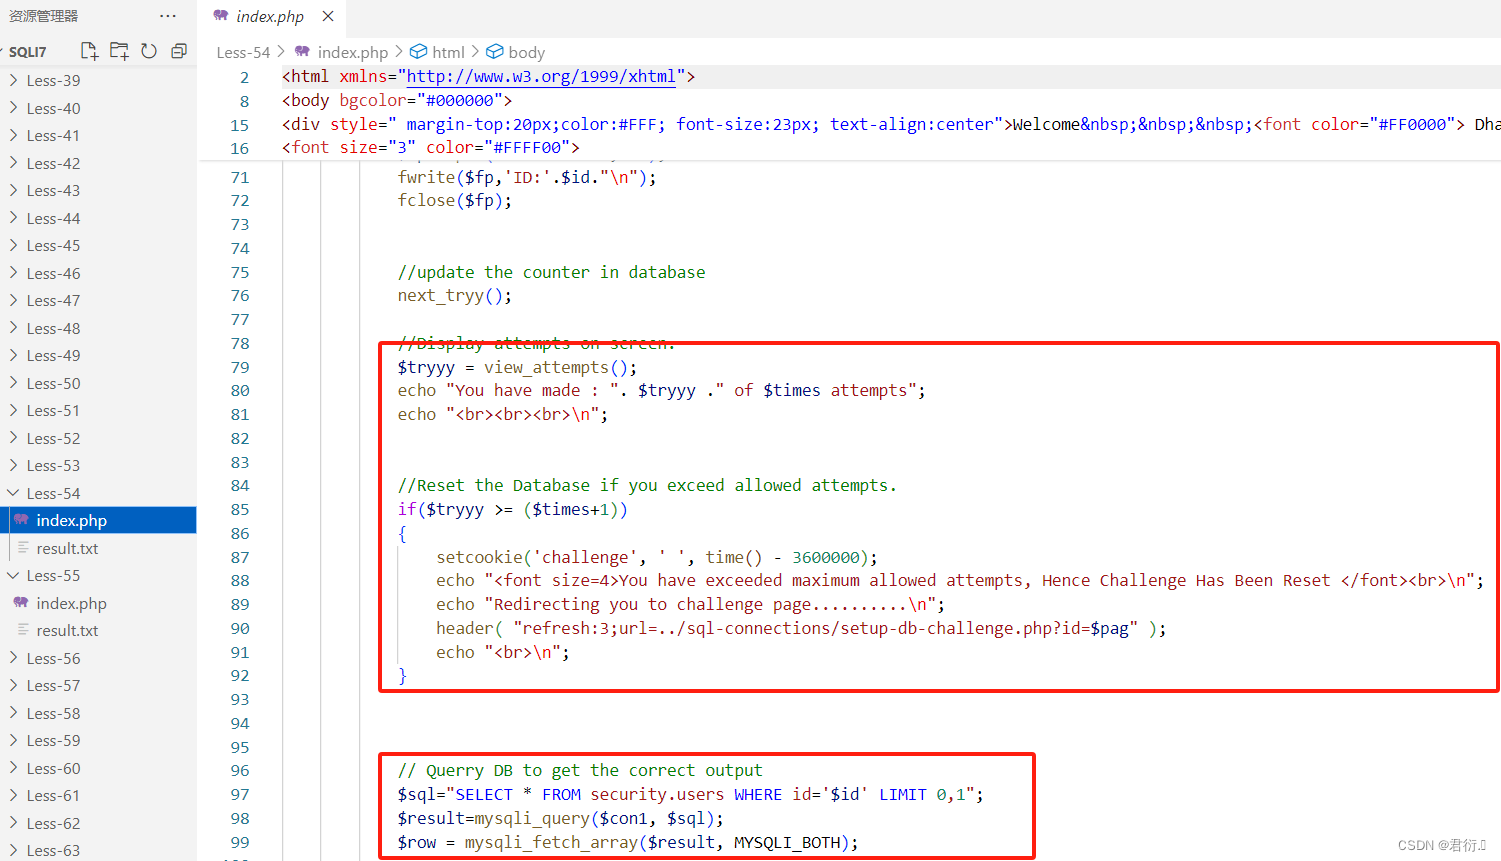Click the New File icon in explorer
Screen dimensions: 1501x861
tap(89, 51)
